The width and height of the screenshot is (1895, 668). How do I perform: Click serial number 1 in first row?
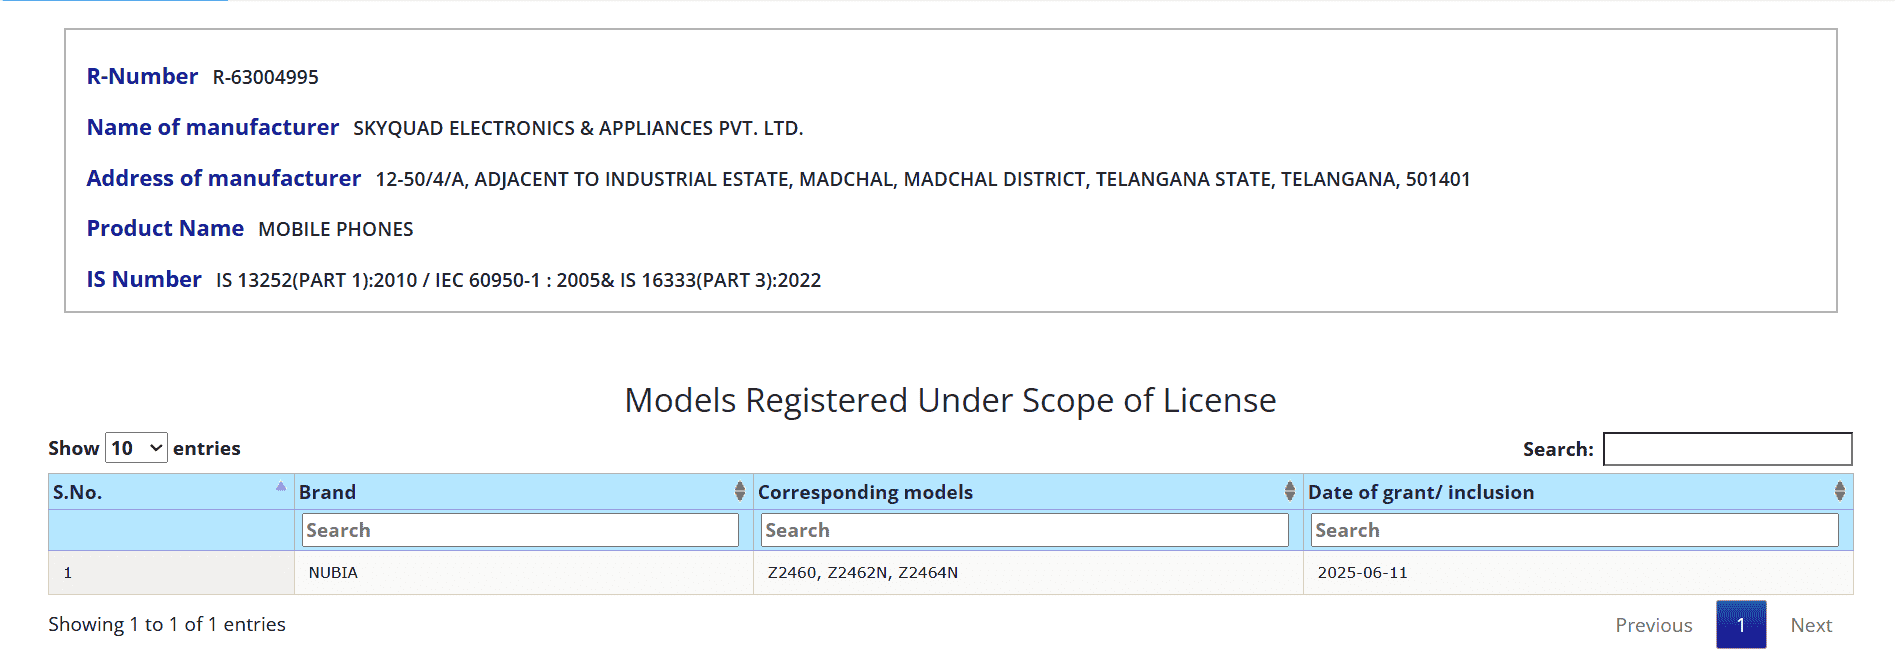[x=68, y=573]
